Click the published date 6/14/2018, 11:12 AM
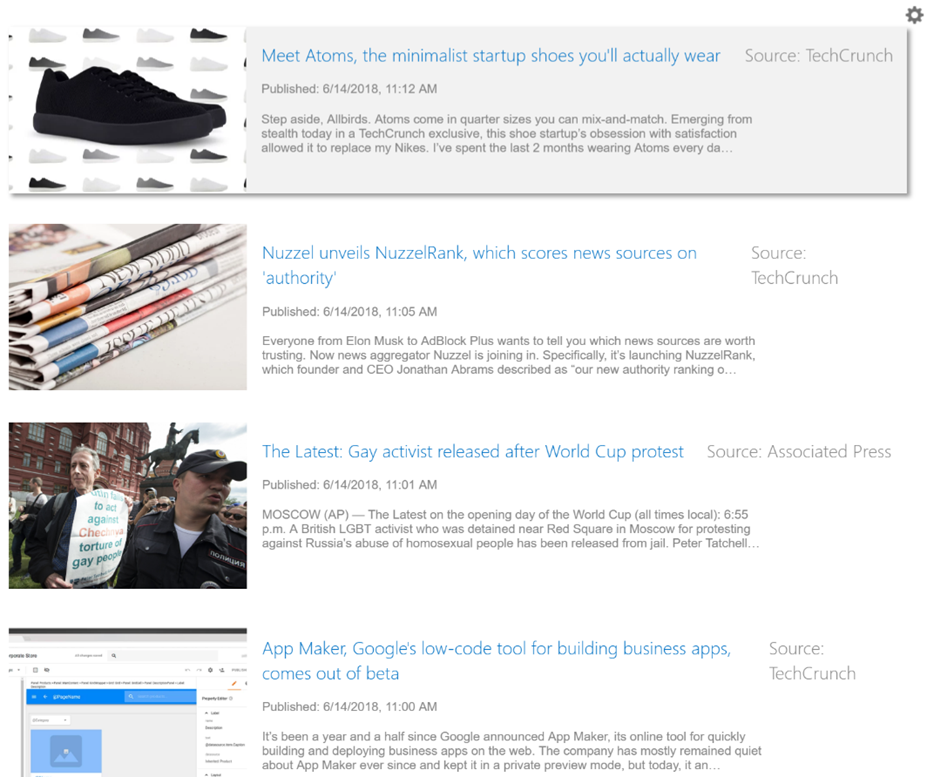The width and height of the screenshot is (927, 777). [349, 89]
